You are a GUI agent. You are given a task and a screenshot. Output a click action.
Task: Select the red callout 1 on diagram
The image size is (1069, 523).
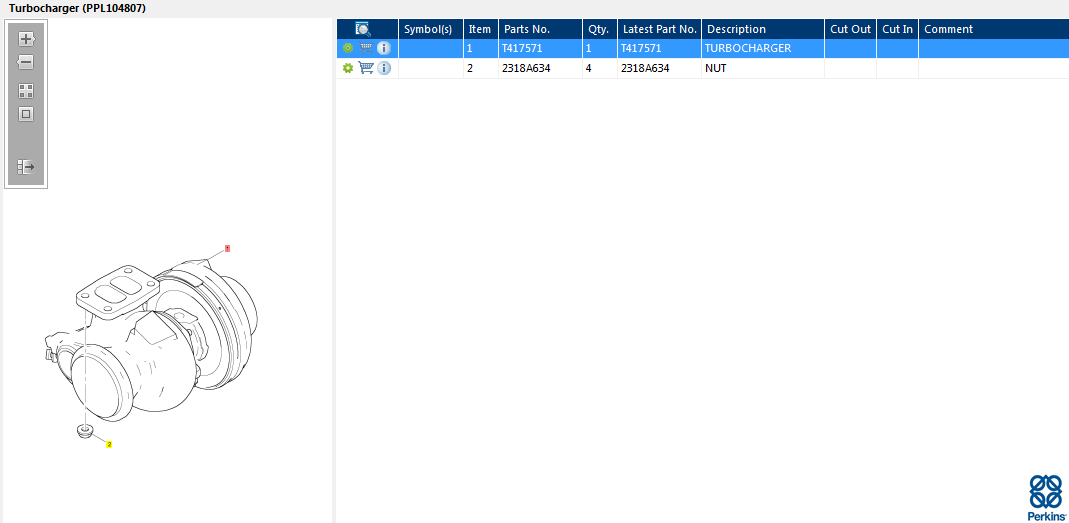[228, 248]
